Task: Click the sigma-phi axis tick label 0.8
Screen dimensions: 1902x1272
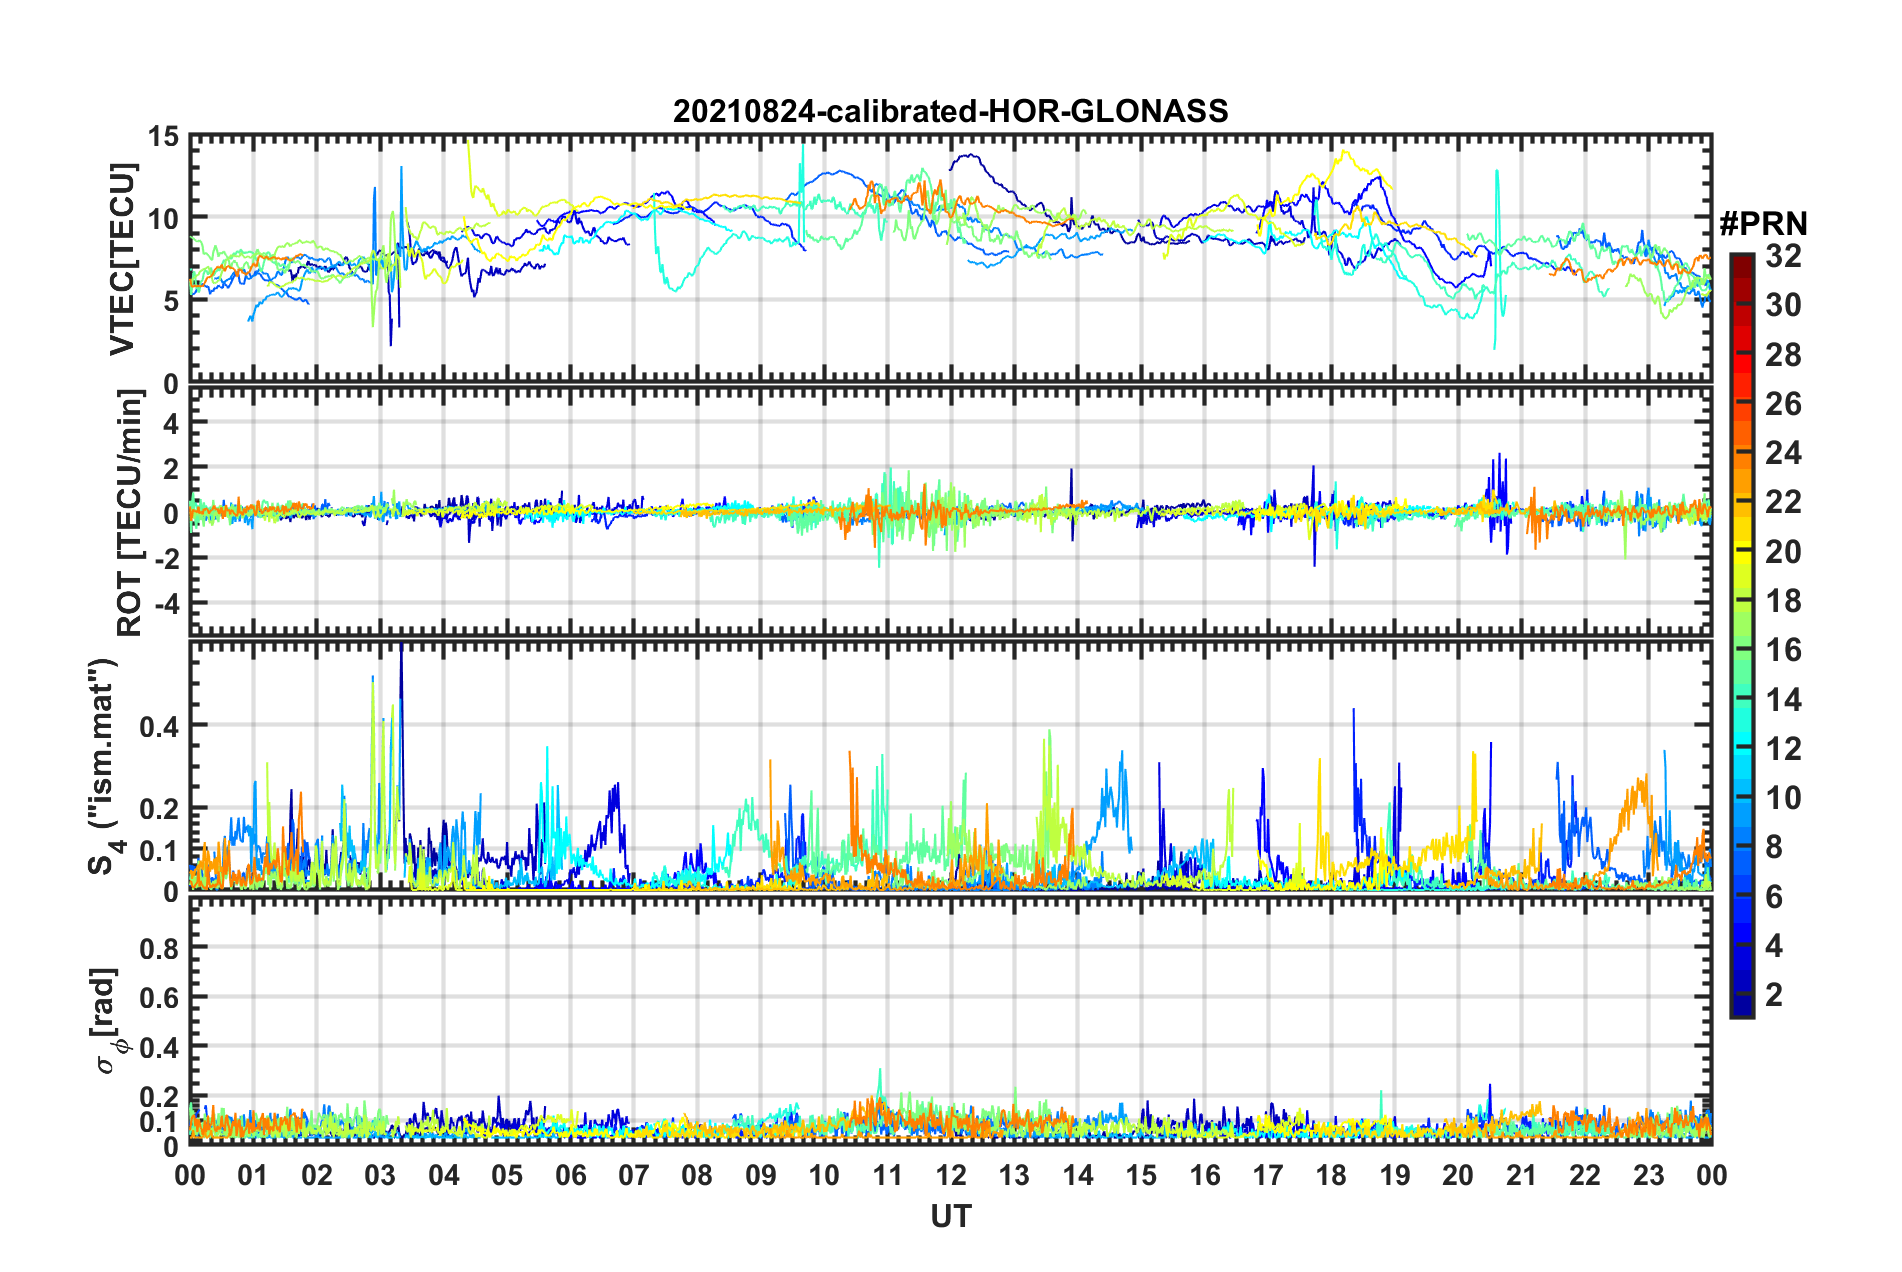Action: (x=159, y=947)
